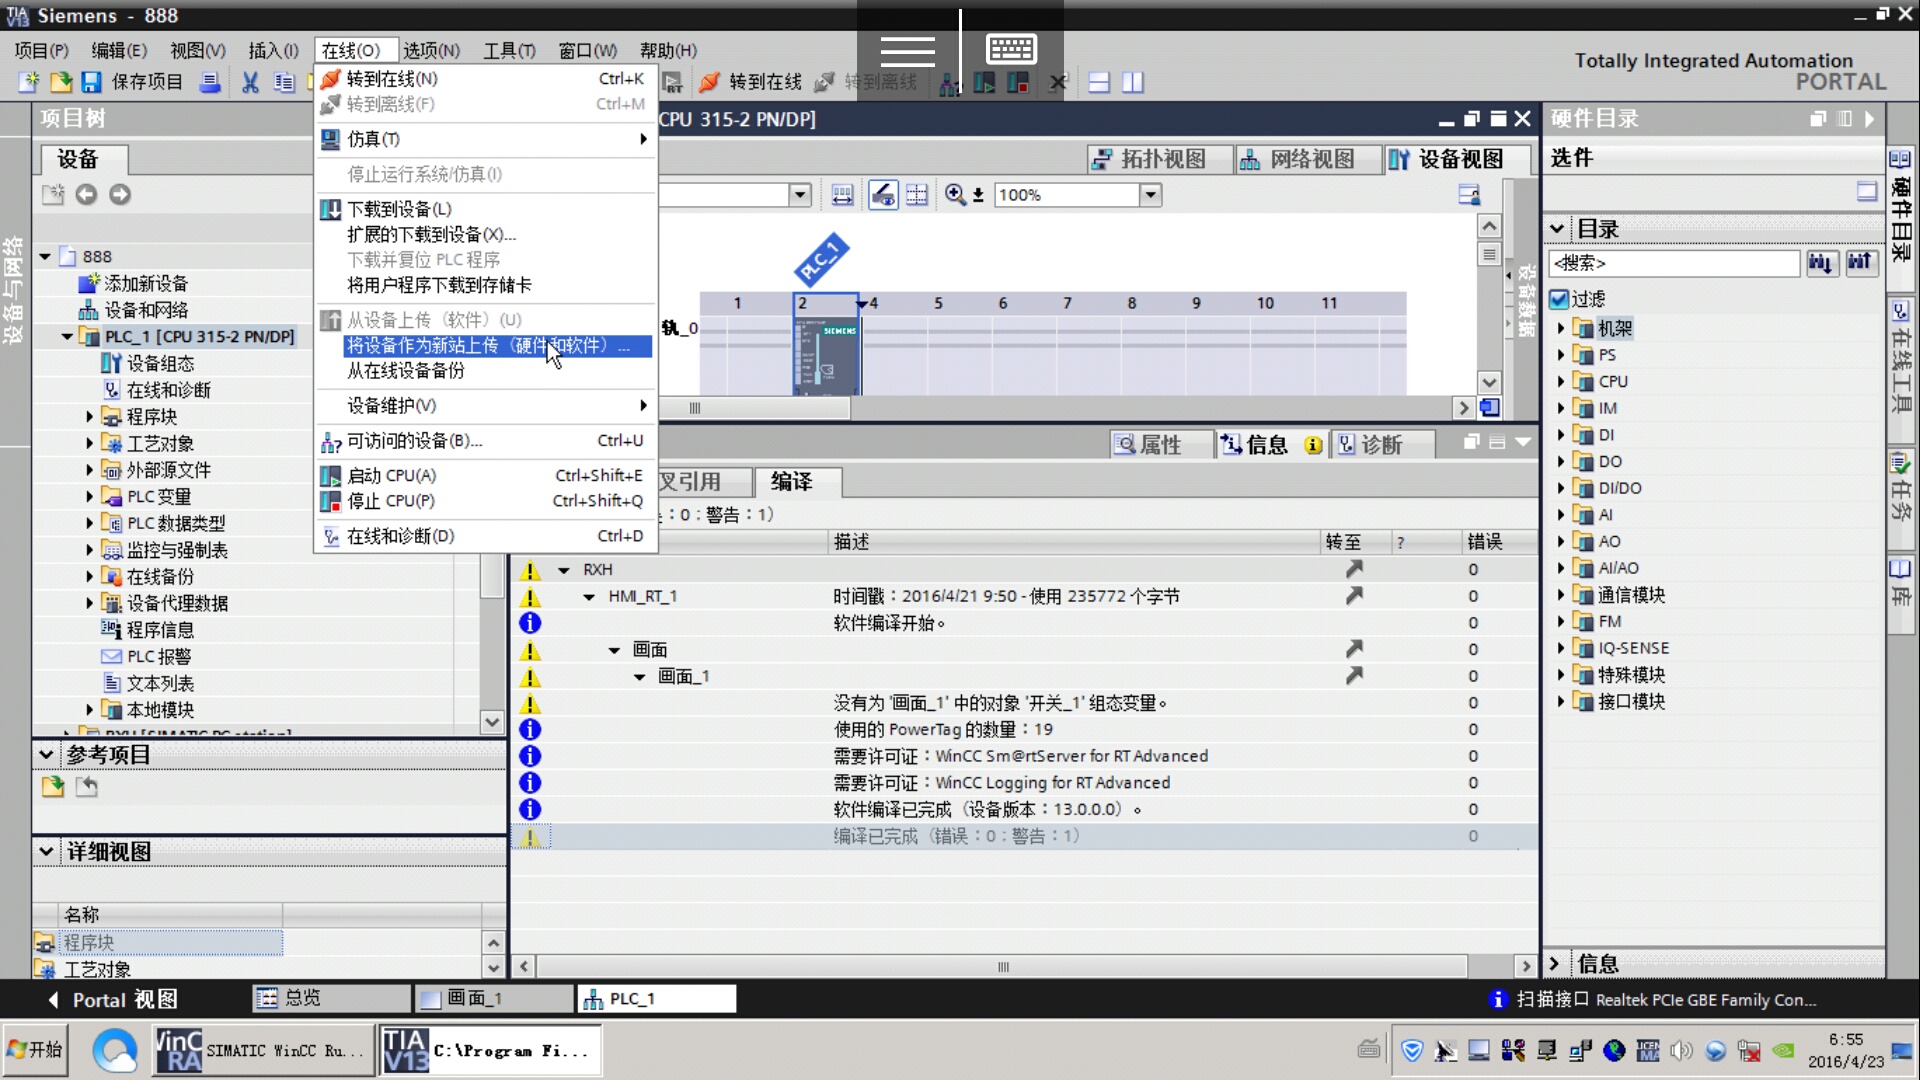Click the info table horizontal scrollbar

[x=1002, y=966]
